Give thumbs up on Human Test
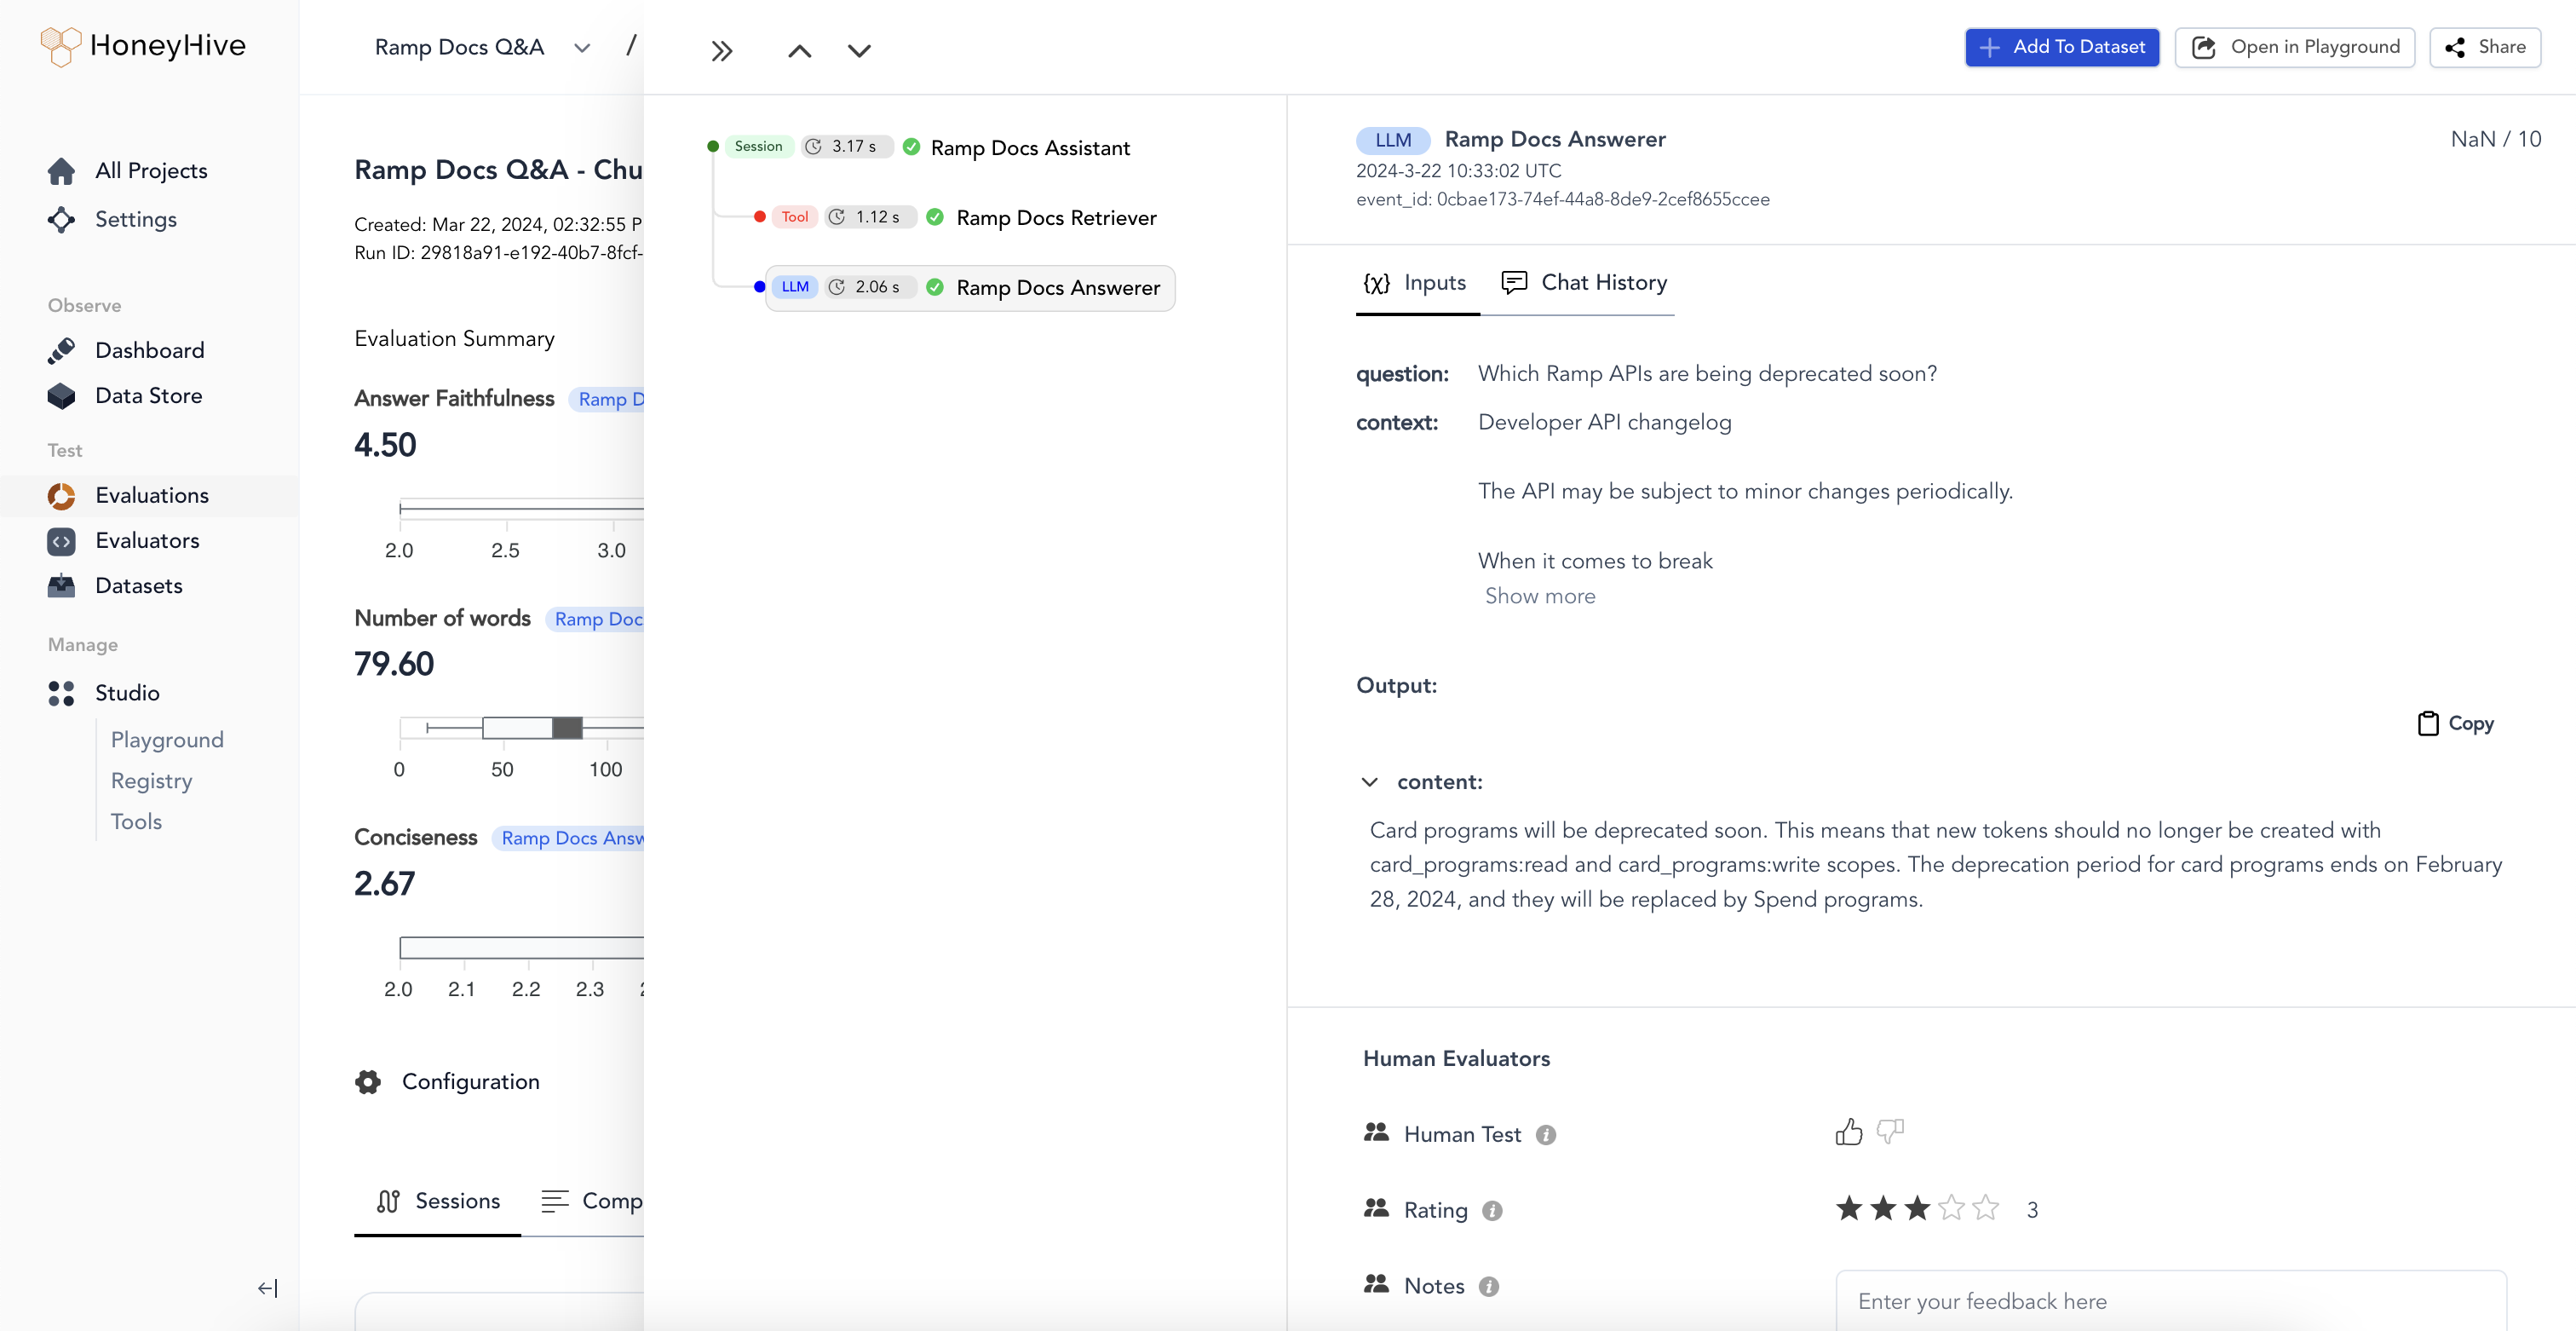The image size is (2576, 1331). pyautogui.click(x=1849, y=1132)
